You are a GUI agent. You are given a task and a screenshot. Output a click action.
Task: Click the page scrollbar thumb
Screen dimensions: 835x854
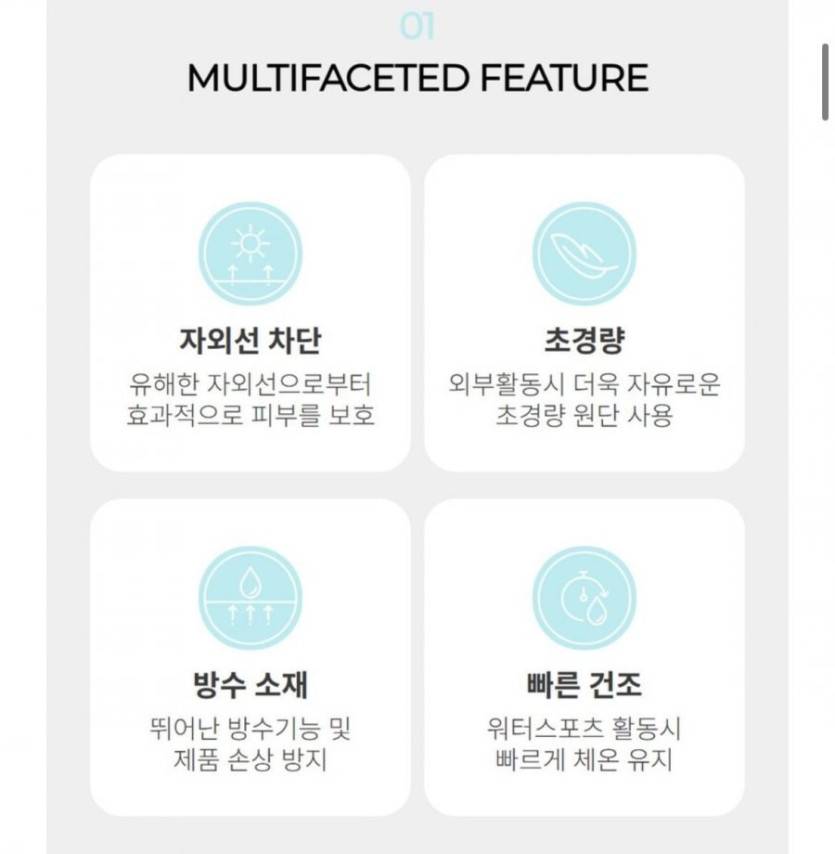tap(824, 82)
